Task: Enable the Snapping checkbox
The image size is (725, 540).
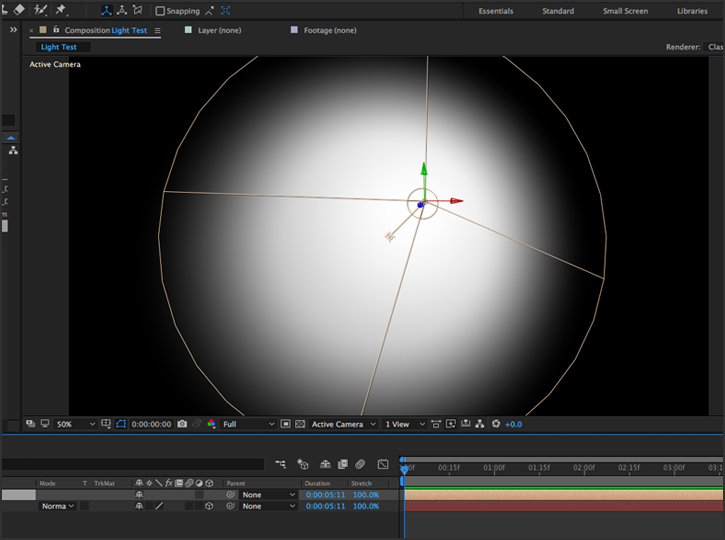Action: click(x=160, y=11)
